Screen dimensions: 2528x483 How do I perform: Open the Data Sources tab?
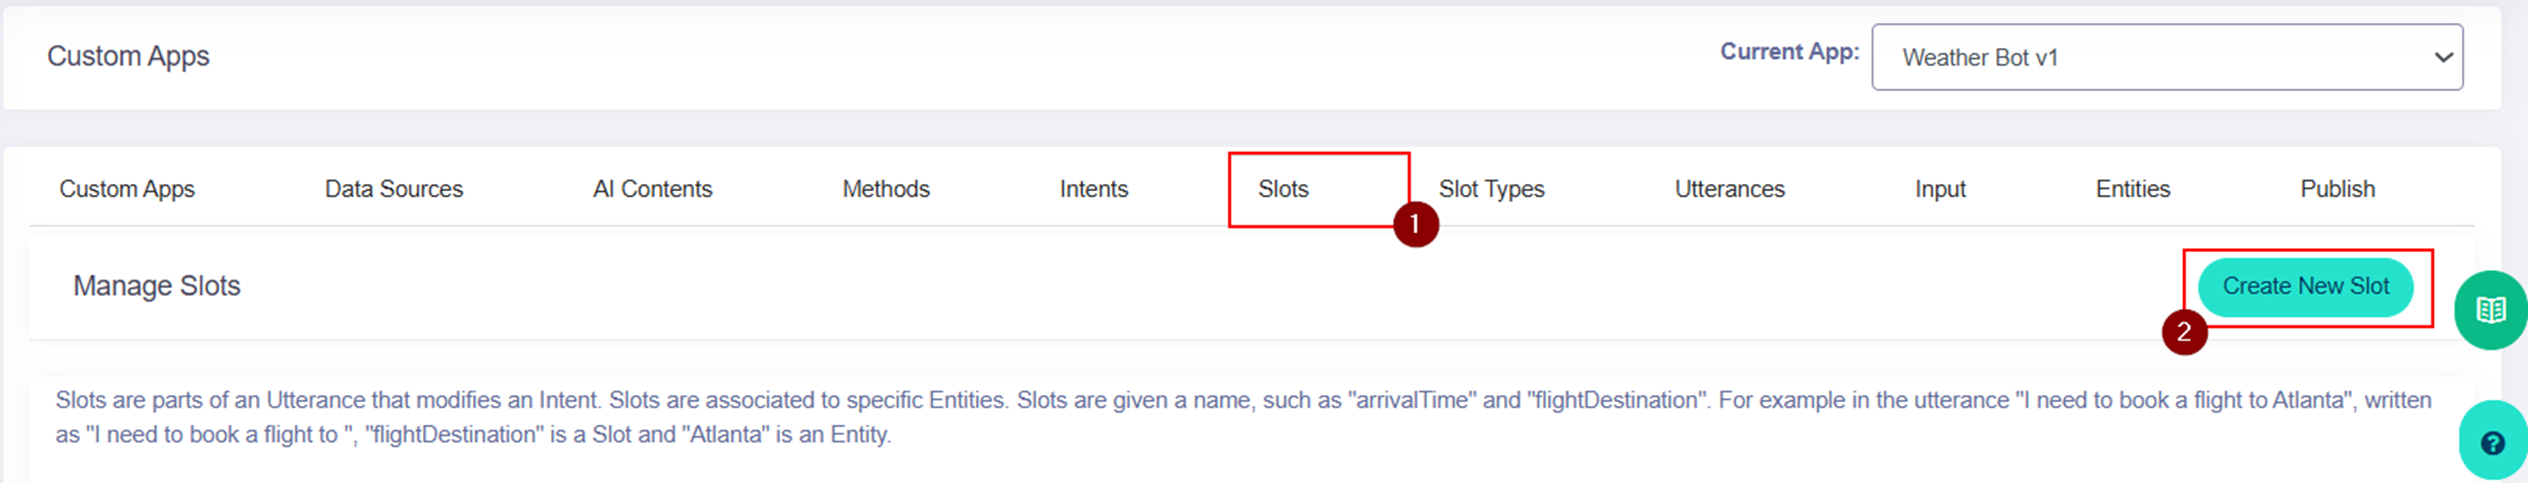[394, 189]
